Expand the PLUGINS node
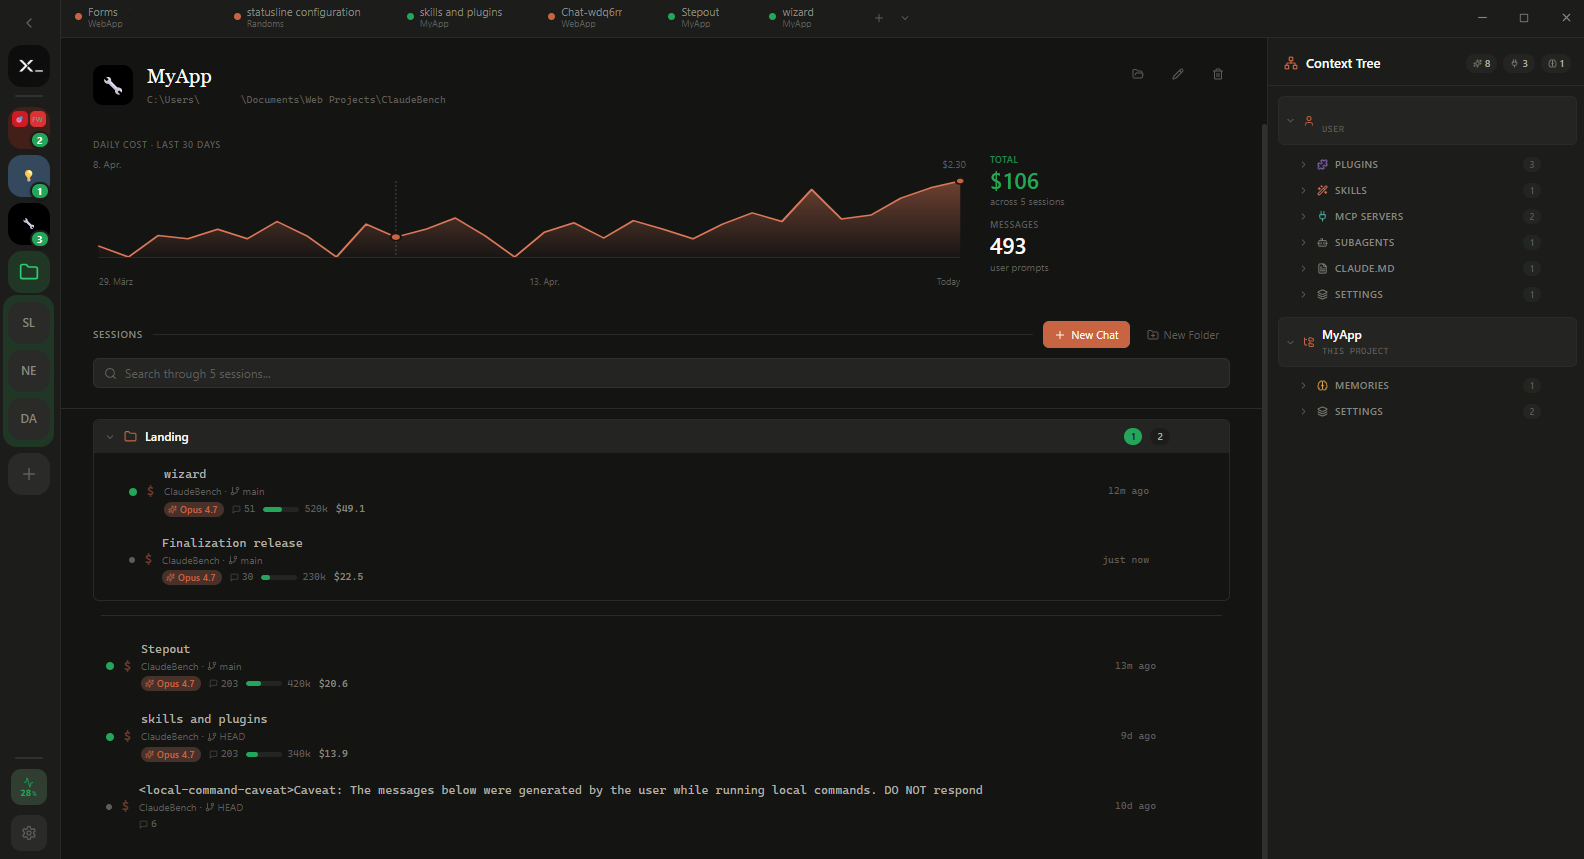Screen dimensions: 1584x859 (1303, 164)
